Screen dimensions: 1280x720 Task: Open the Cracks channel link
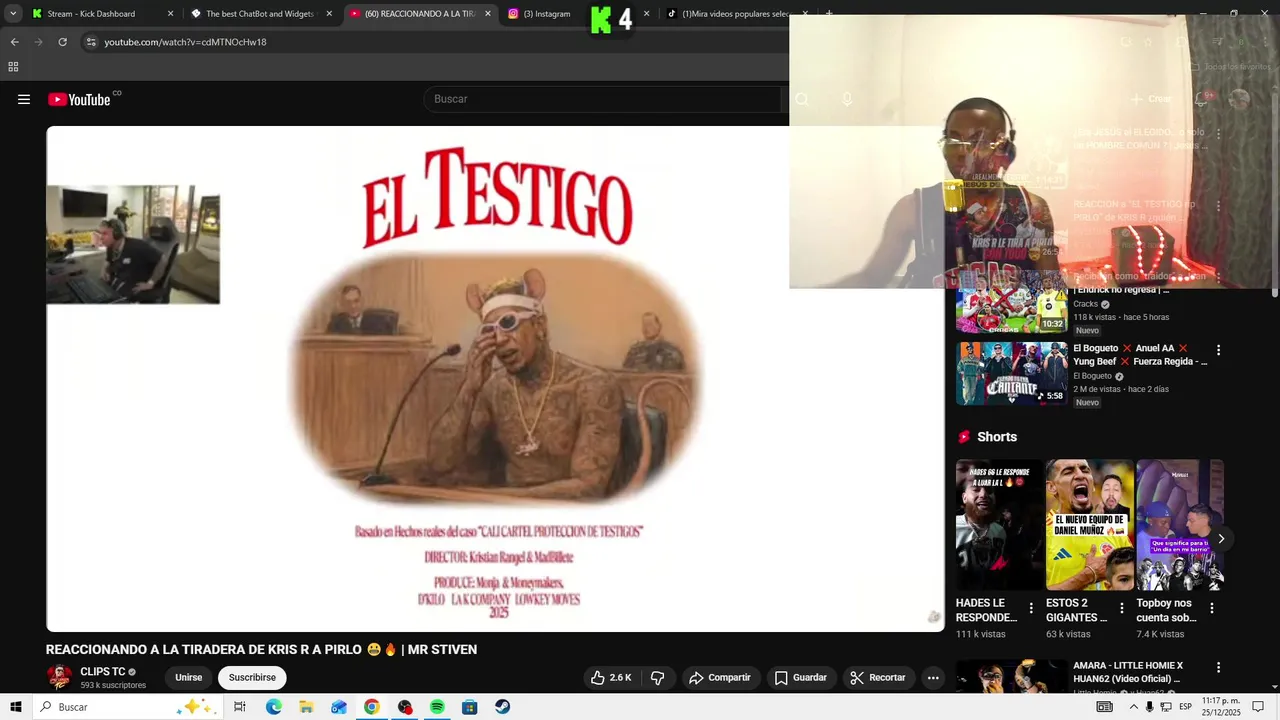pyautogui.click(x=1085, y=304)
